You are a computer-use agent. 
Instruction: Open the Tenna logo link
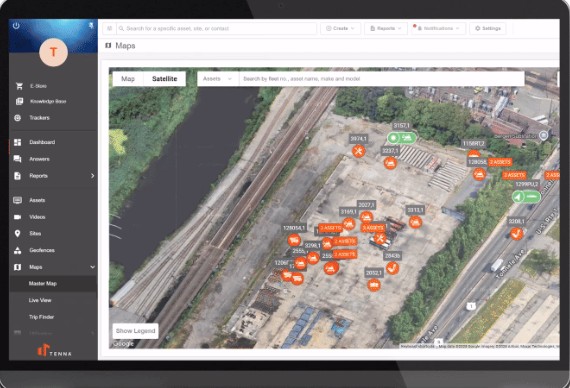click(54, 351)
